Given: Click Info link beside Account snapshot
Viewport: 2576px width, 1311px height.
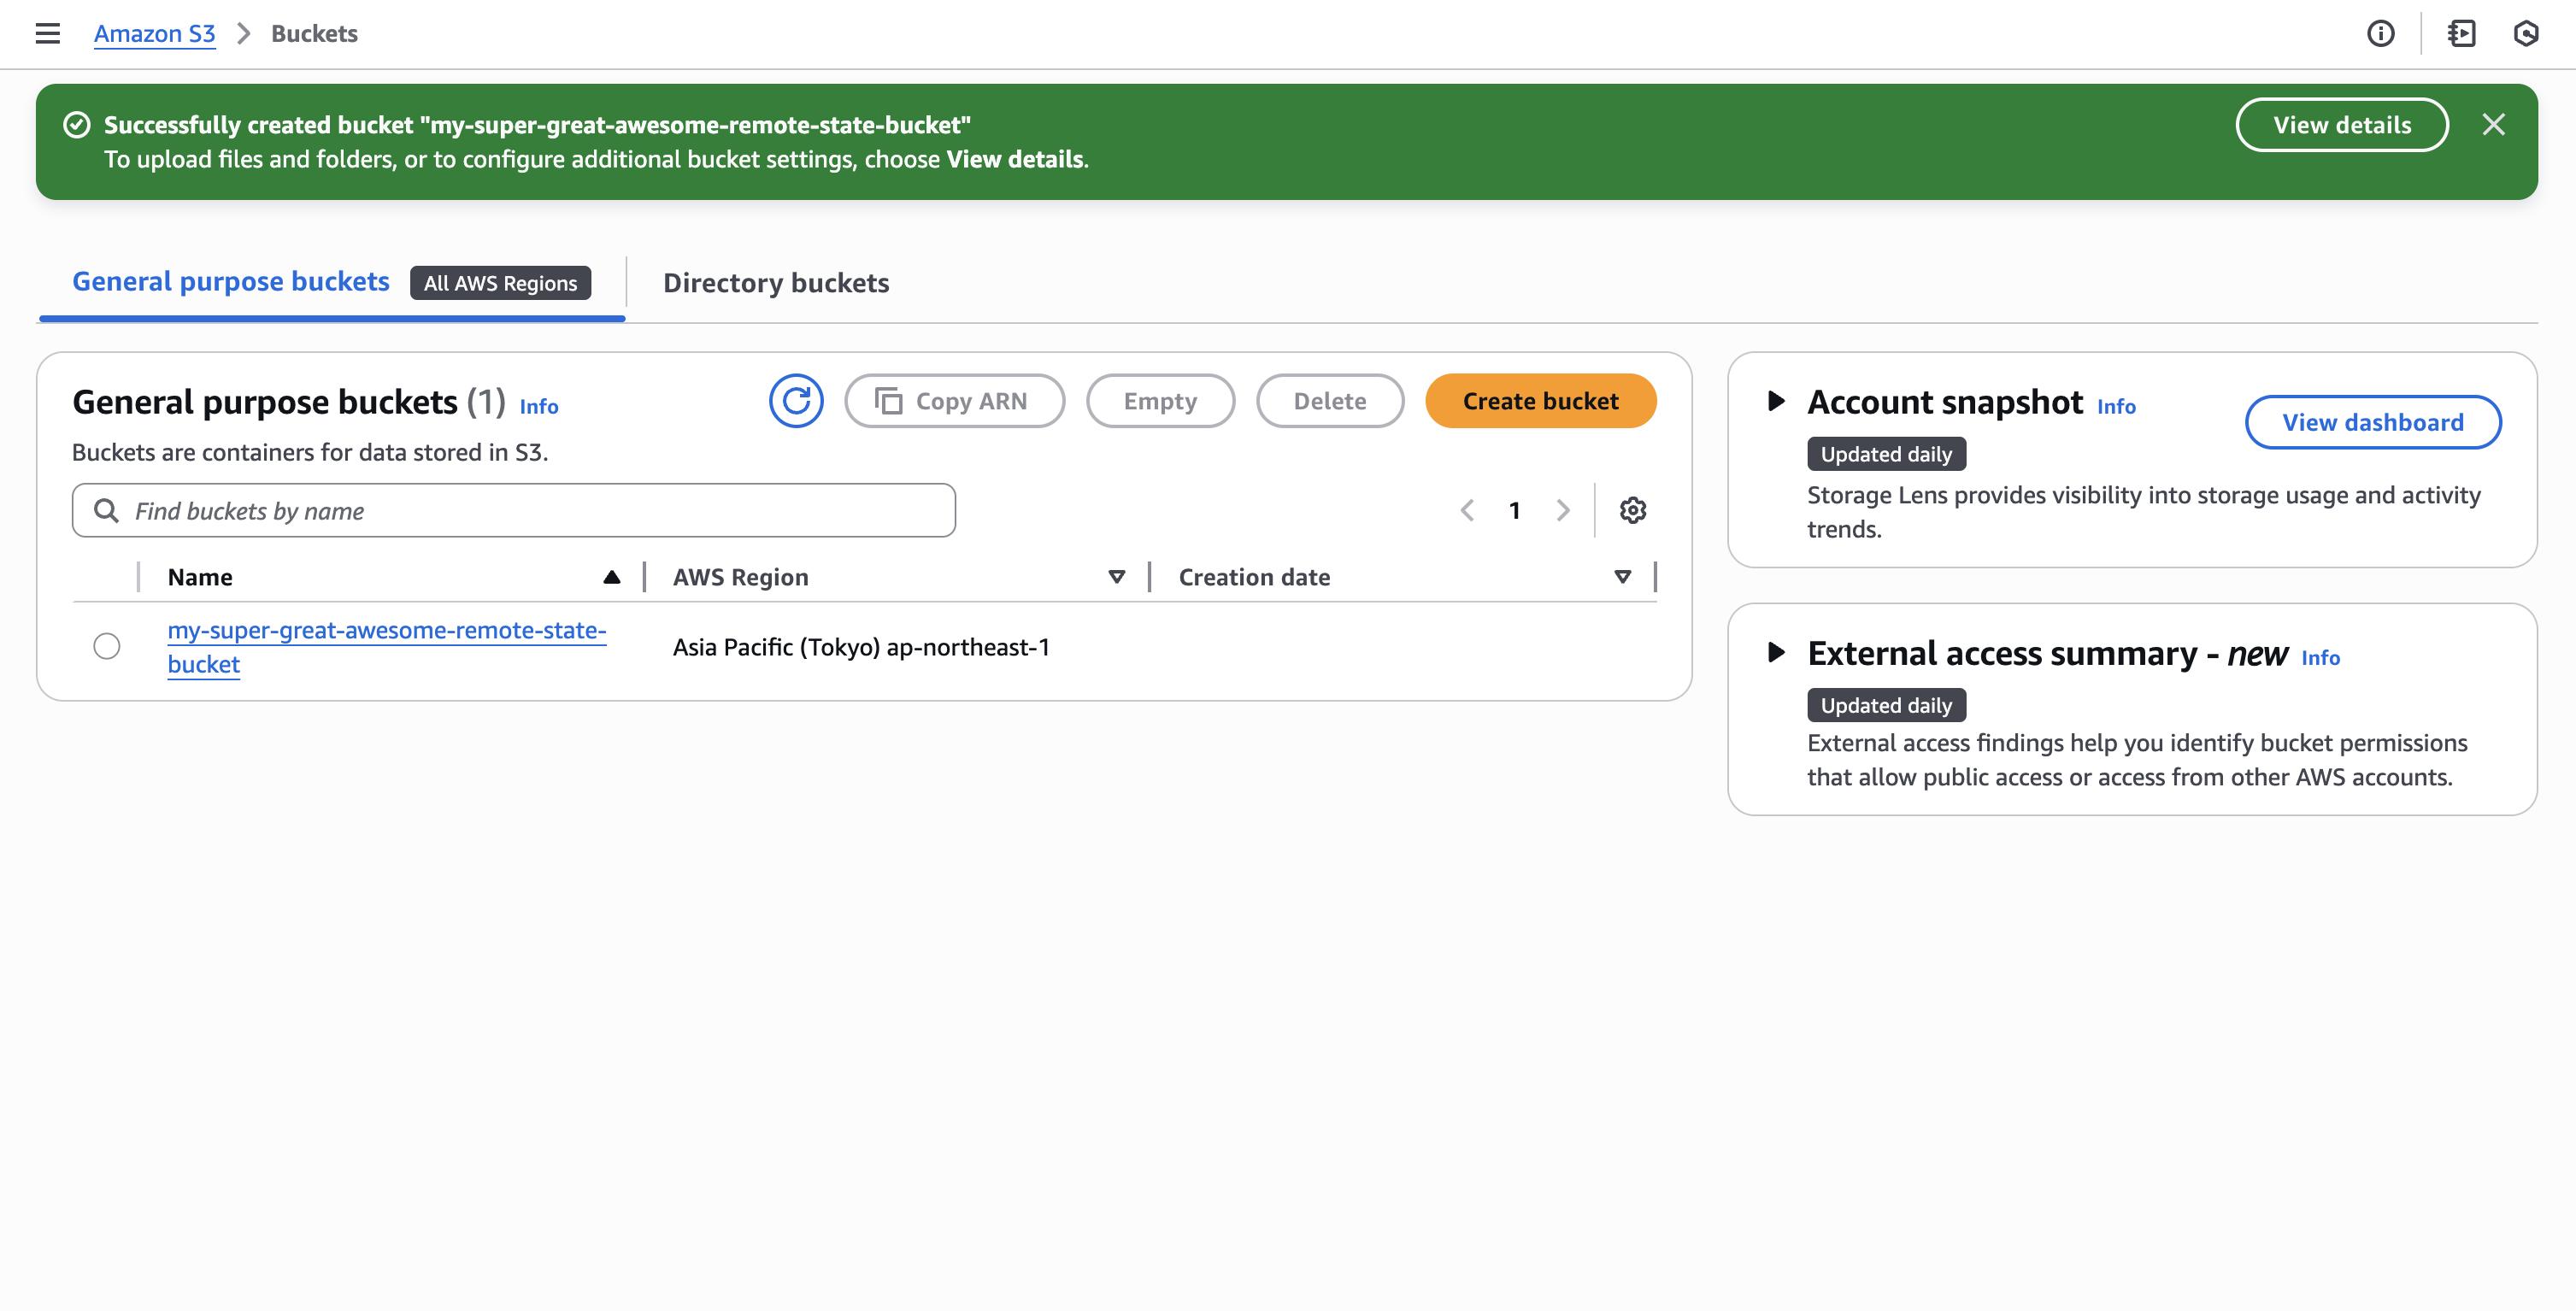Looking at the screenshot, I should tap(2115, 406).
